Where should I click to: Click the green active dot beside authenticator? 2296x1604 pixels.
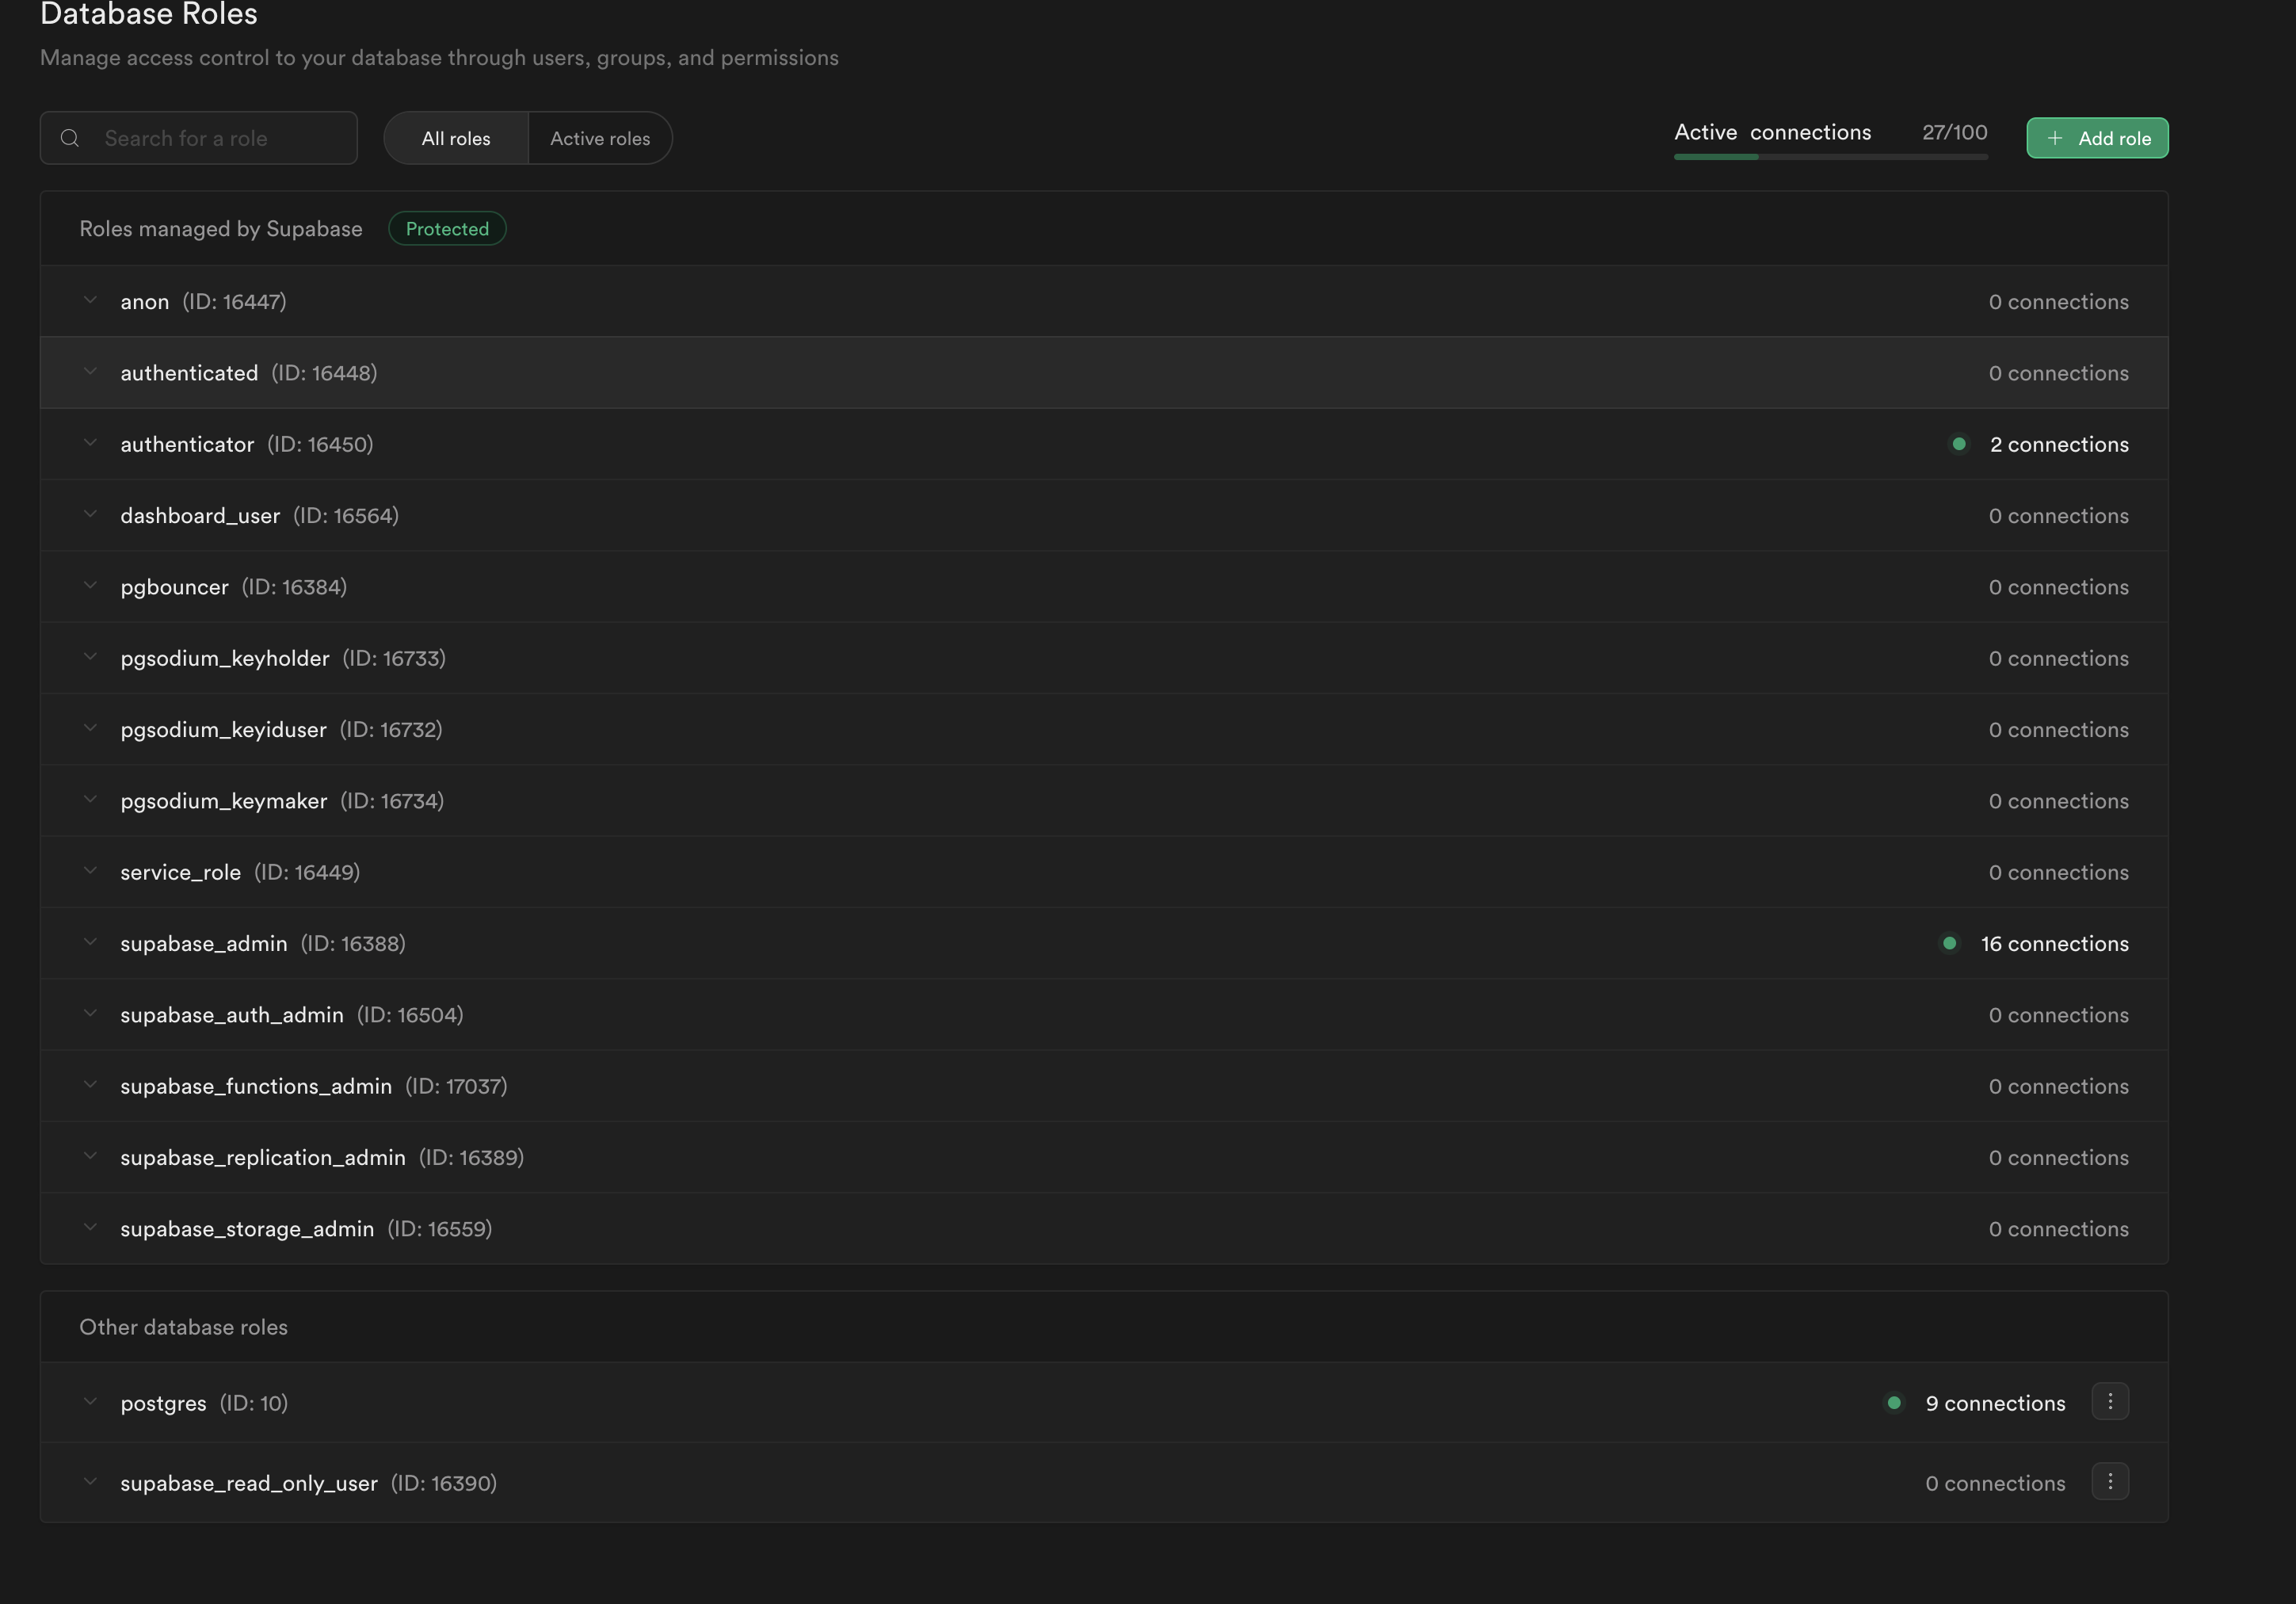point(1959,444)
